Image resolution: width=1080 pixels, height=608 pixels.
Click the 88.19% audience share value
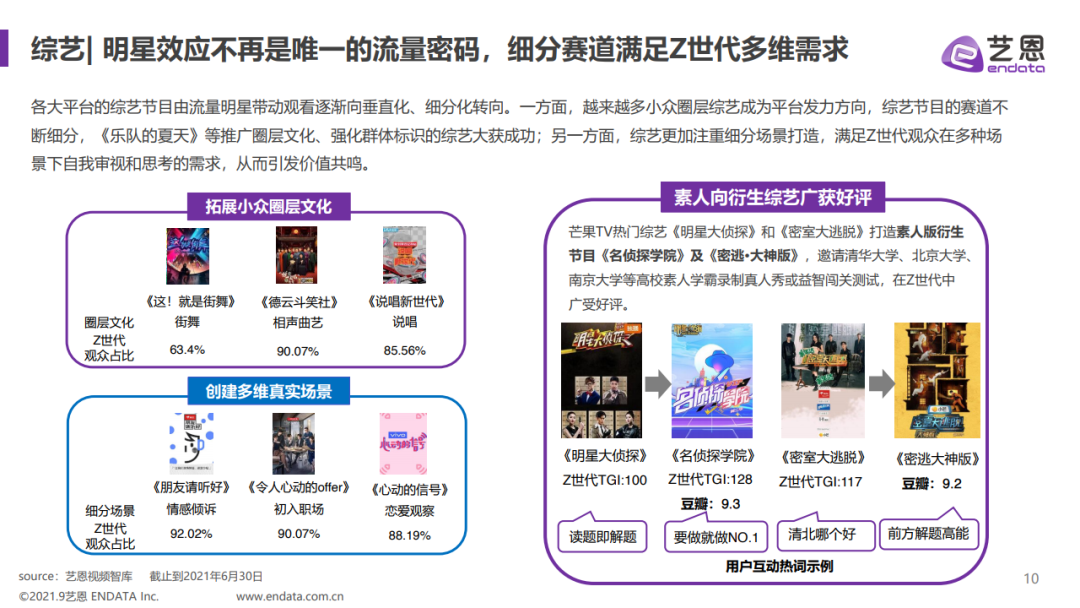click(410, 535)
